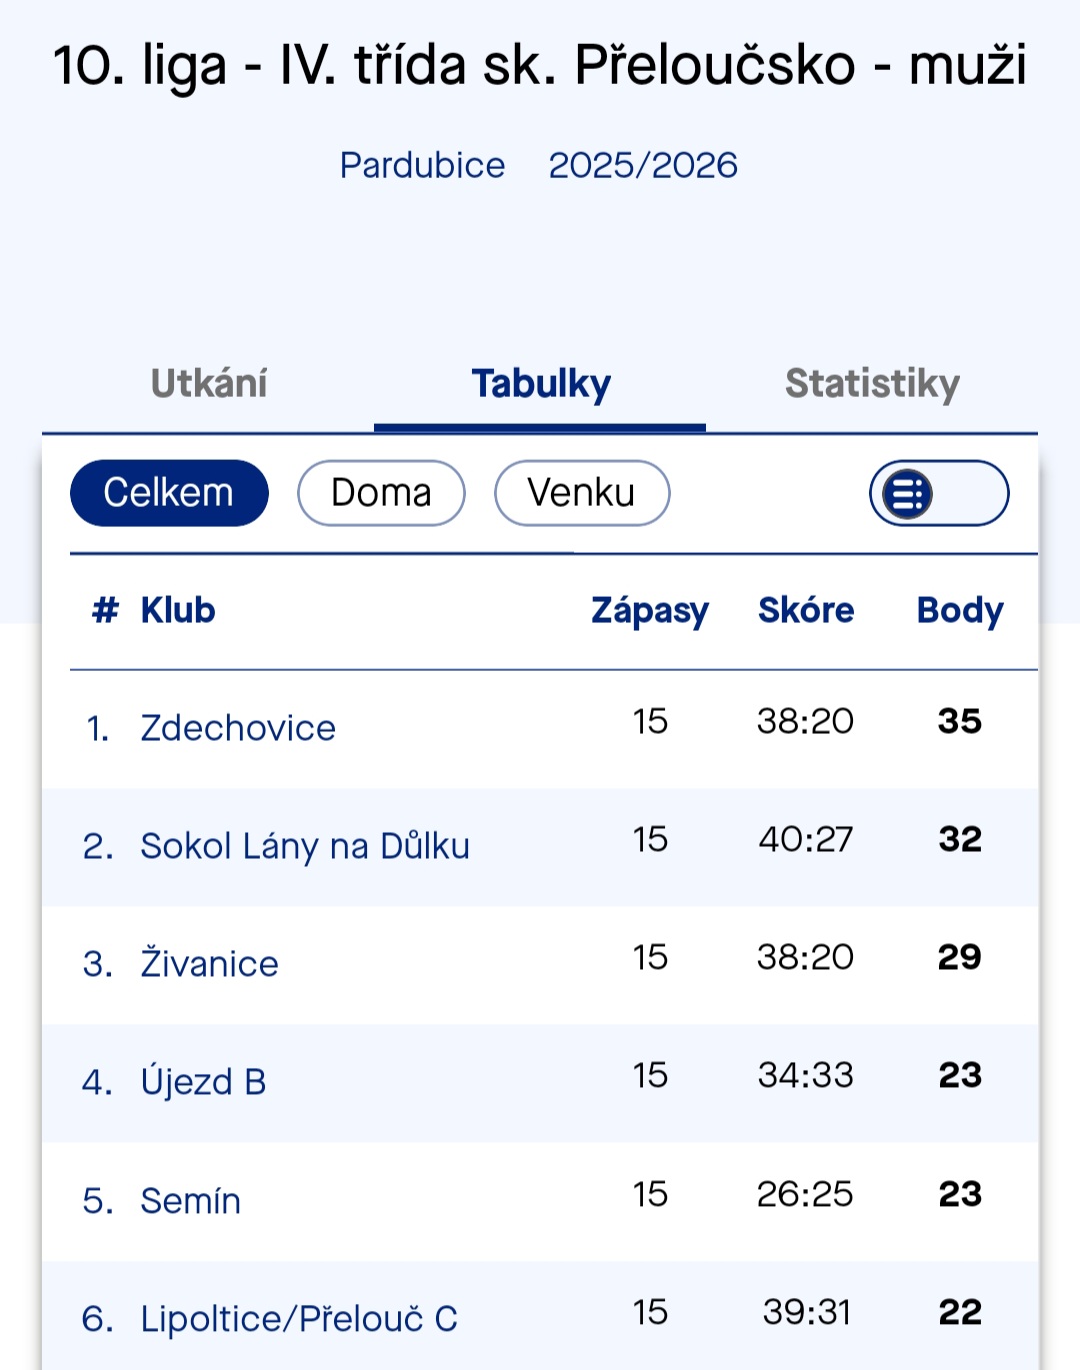Open the Zdechovice club page
The image size is (1080, 1370).
(x=238, y=728)
